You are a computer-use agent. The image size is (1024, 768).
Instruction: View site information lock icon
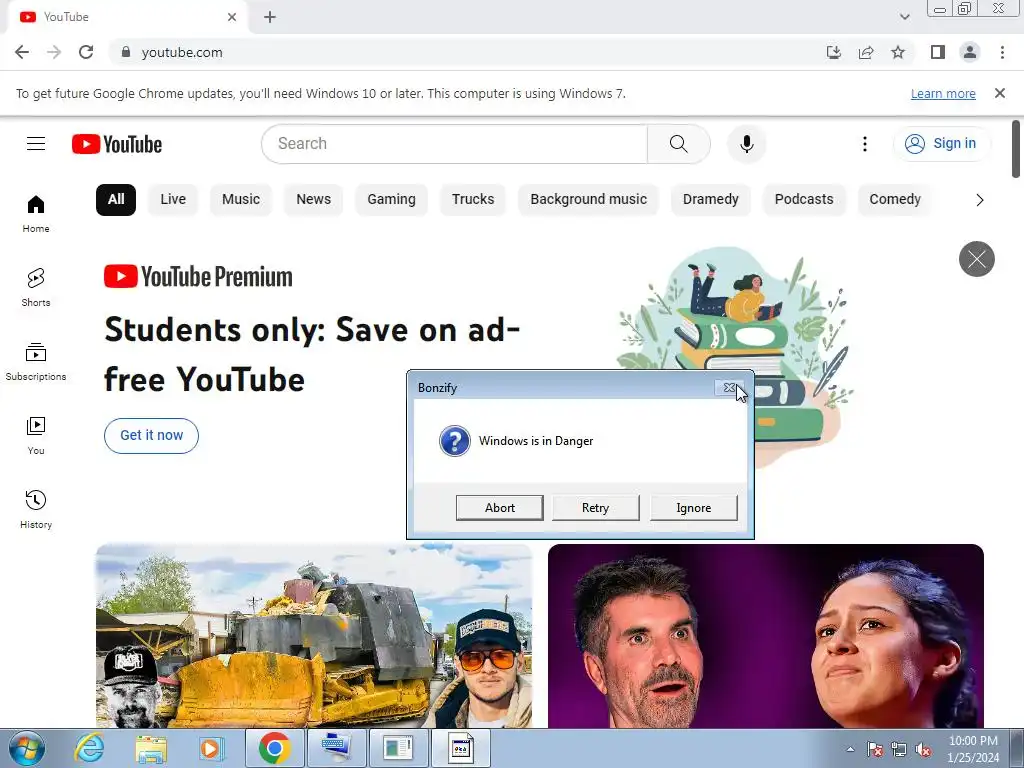point(126,52)
